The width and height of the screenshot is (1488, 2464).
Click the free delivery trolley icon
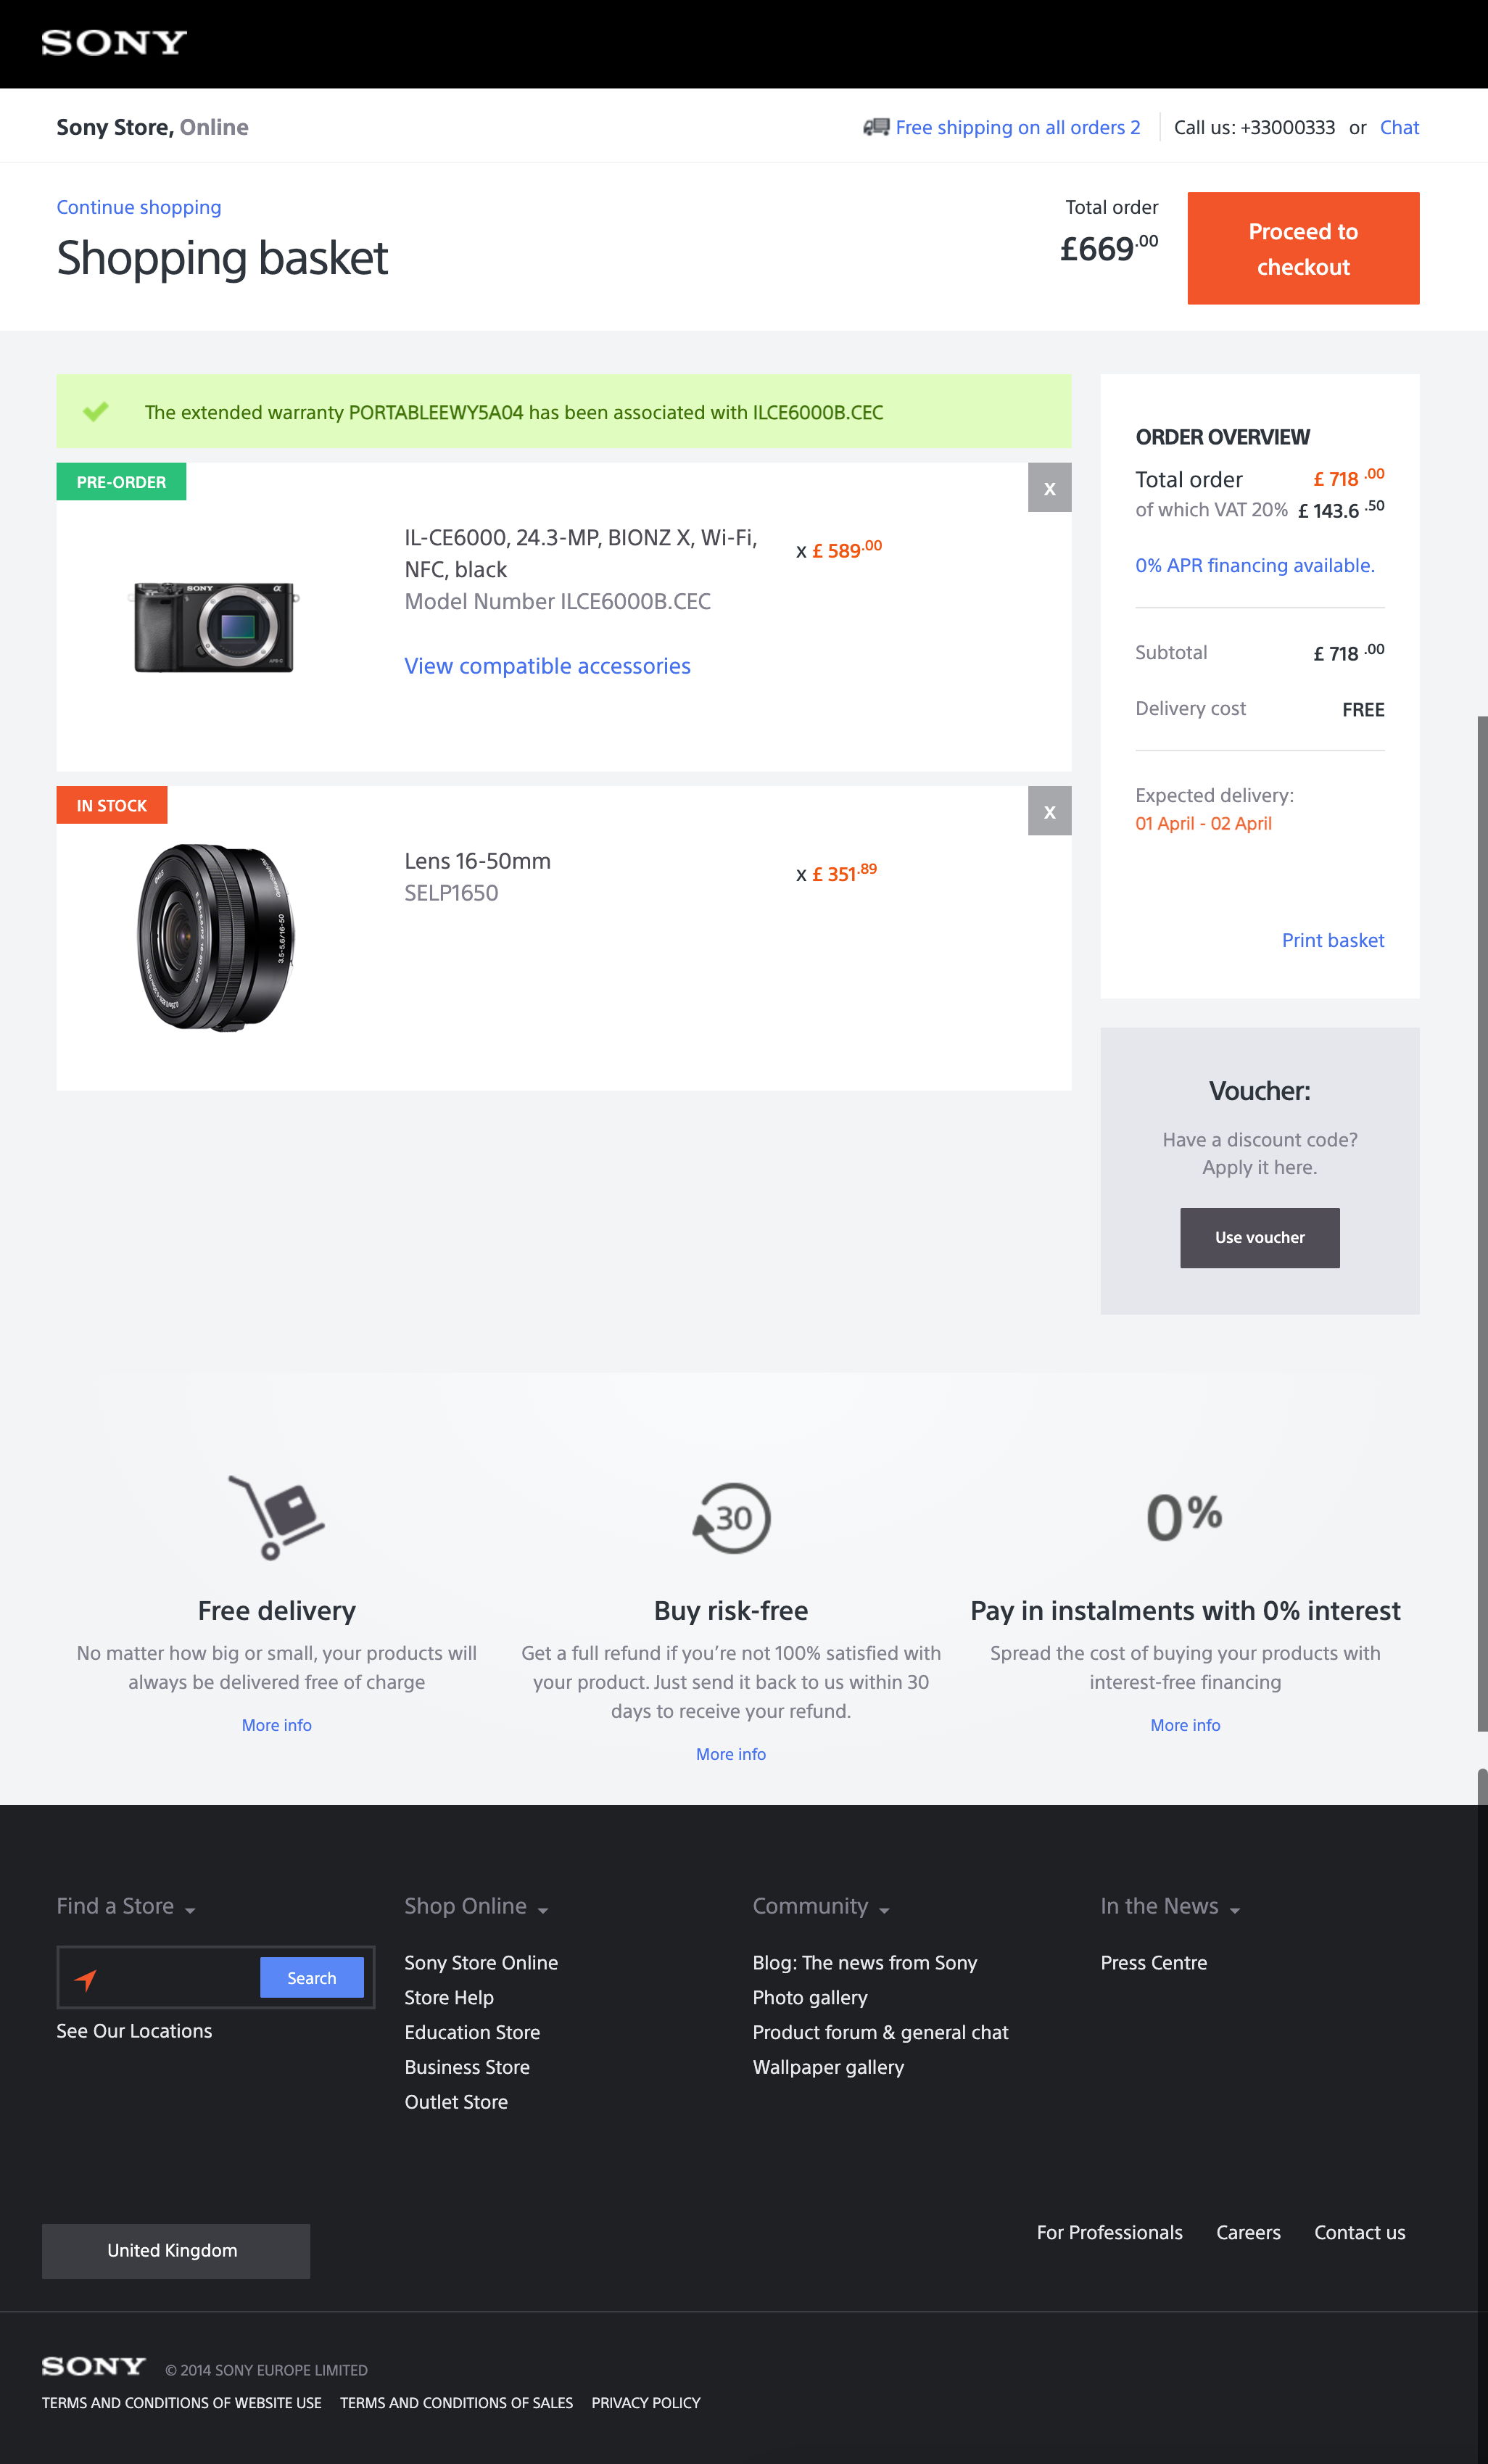pos(277,1517)
